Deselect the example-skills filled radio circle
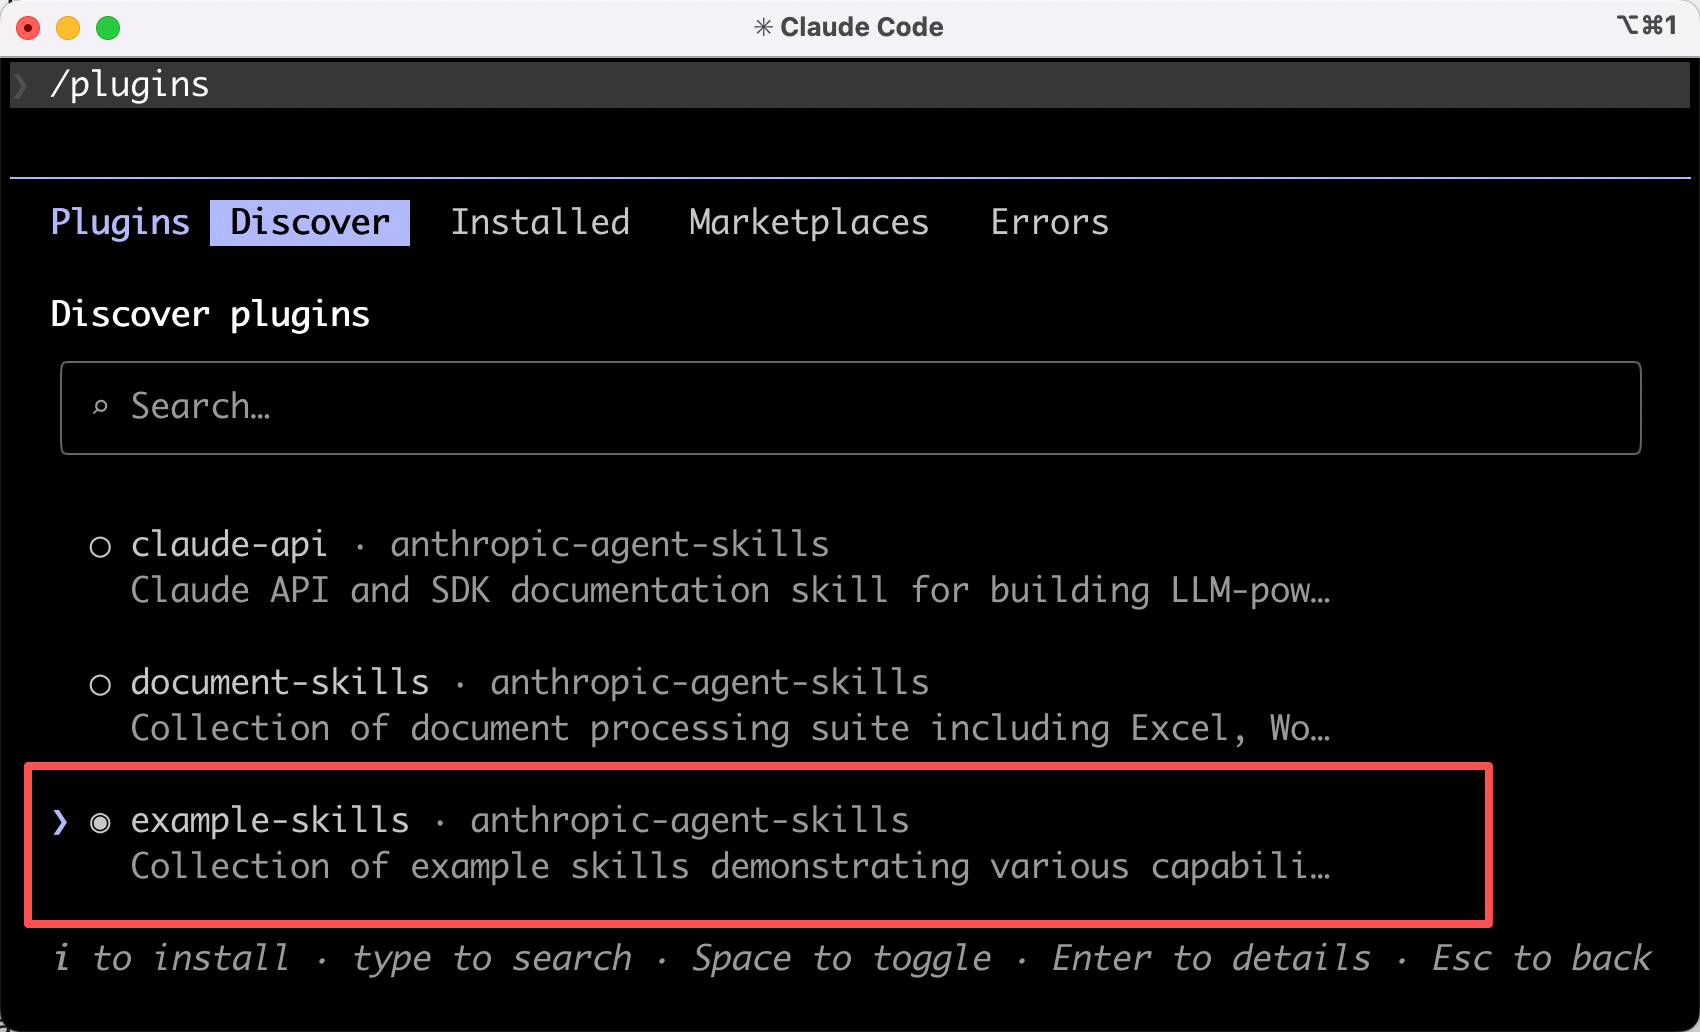 click(100, 823)
